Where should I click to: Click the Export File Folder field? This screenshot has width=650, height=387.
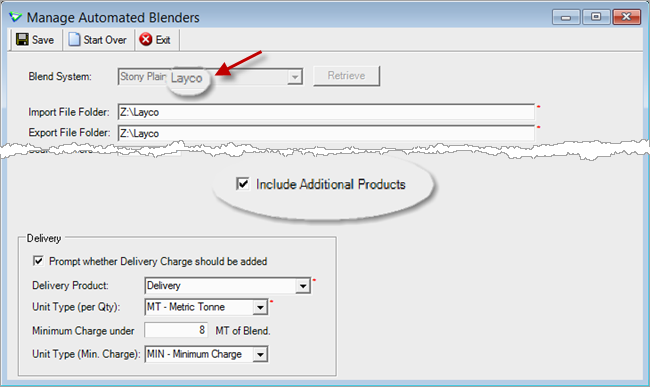326,133
